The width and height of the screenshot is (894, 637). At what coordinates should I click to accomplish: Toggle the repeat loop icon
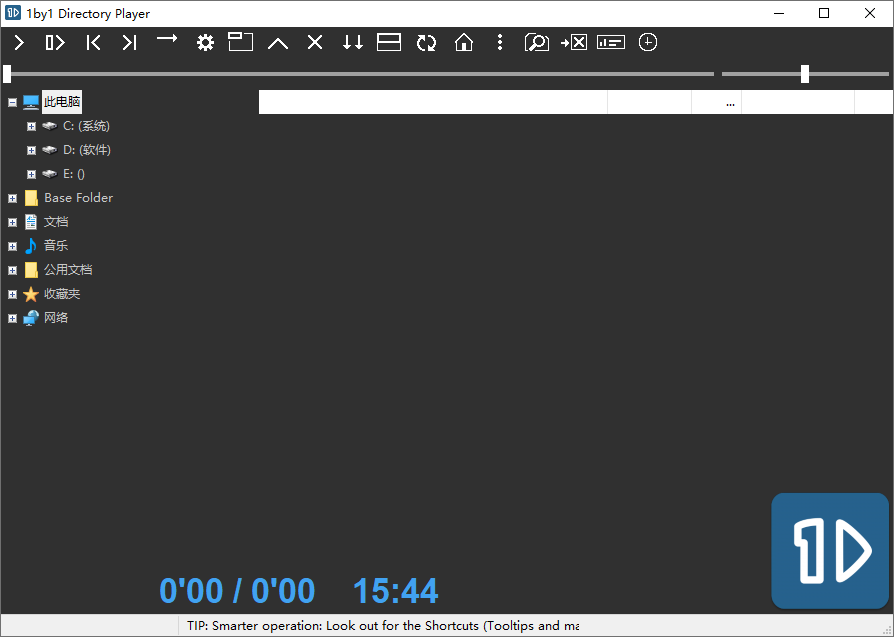[x=427, y=42]
